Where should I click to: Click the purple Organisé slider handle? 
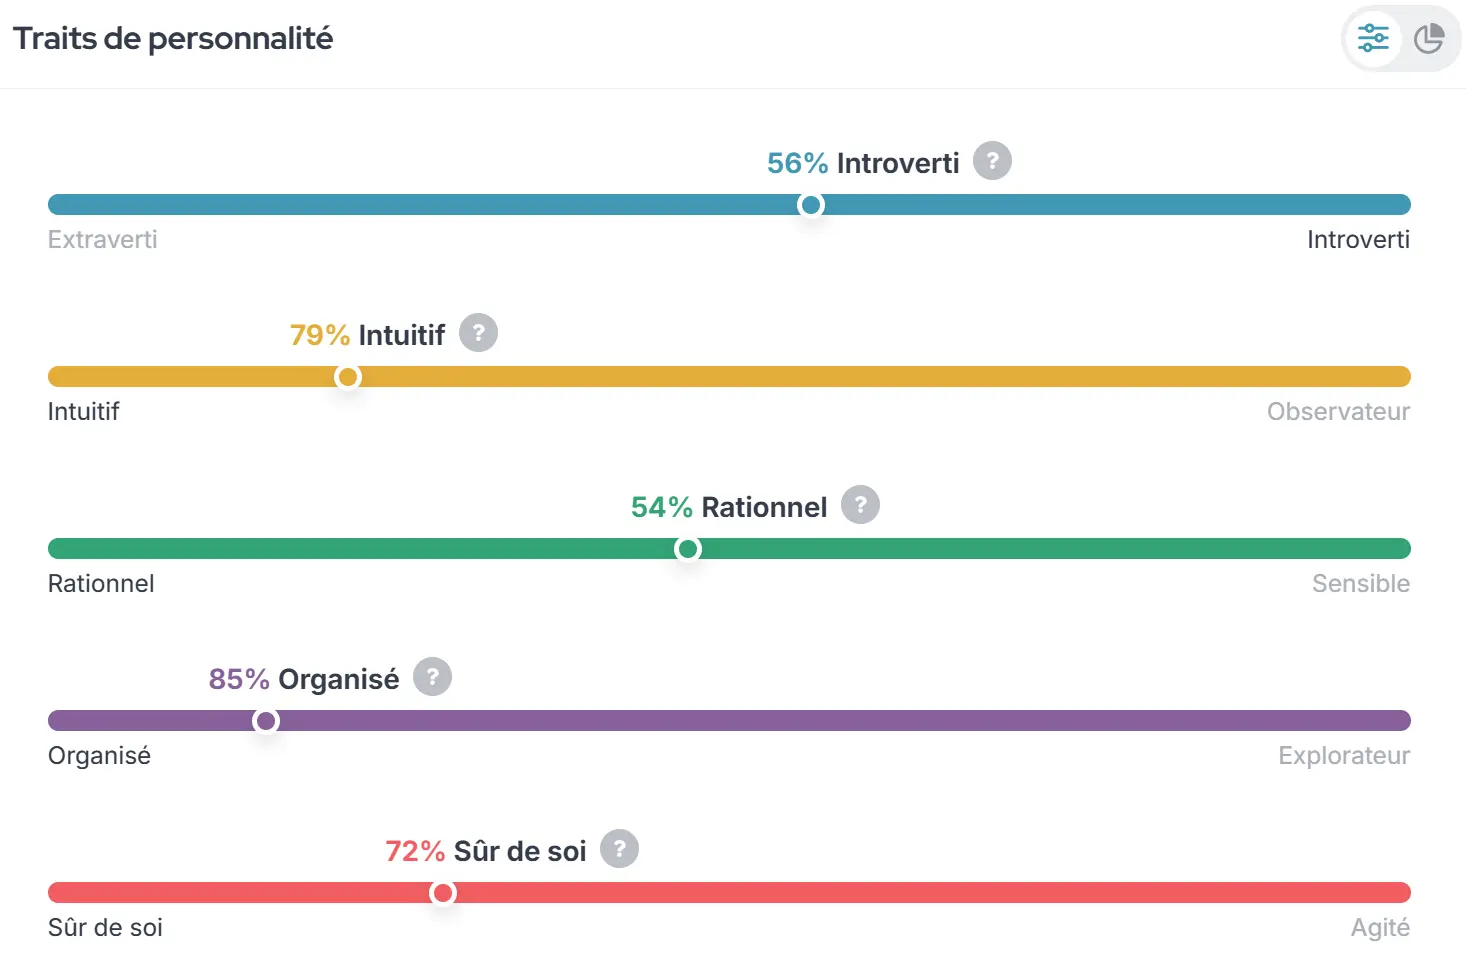point(266,721)
